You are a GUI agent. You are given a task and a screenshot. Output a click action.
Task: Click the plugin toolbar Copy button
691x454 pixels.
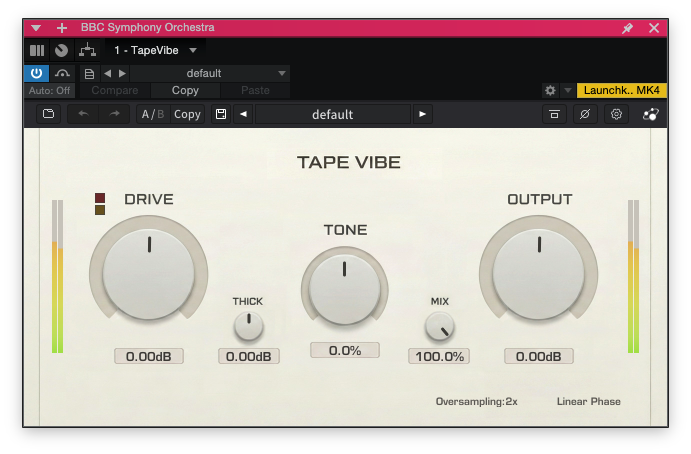pyautogui.click(x=187, y=114)
